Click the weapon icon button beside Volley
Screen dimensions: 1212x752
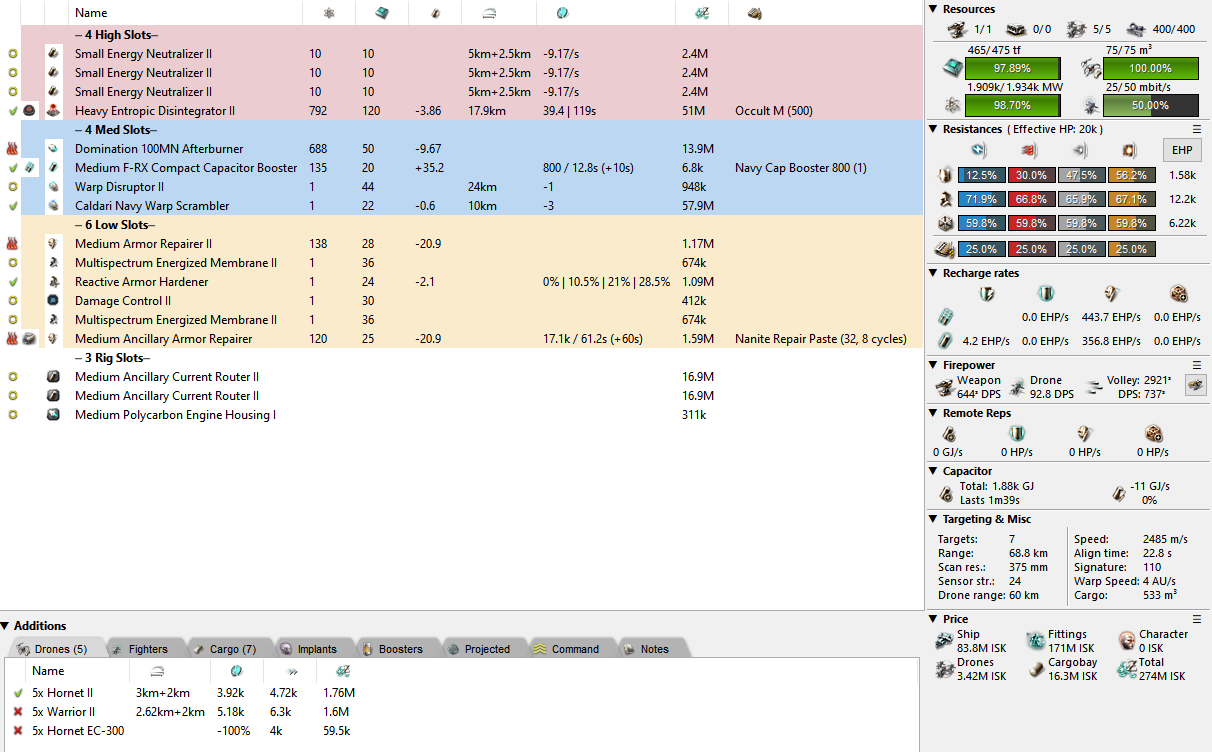coord(1195,384)
